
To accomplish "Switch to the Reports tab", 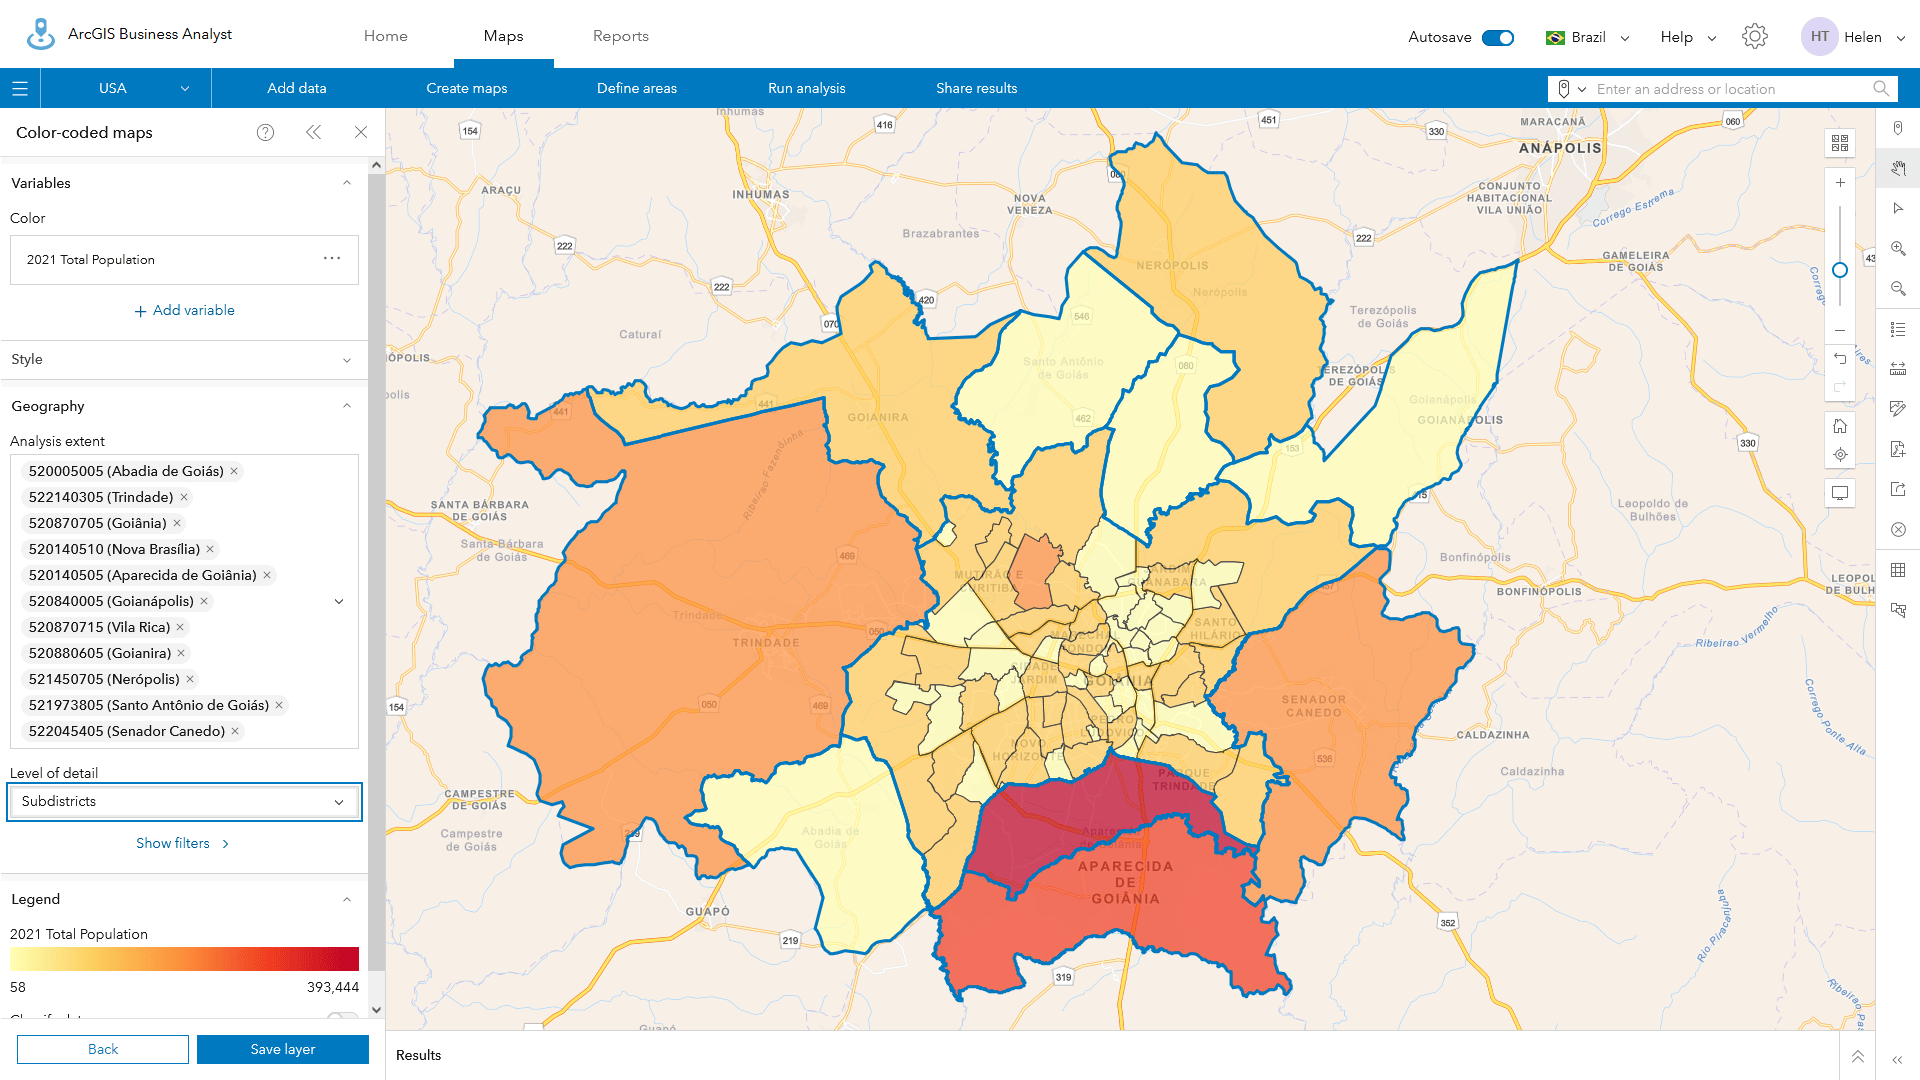I will pos(620,36).
